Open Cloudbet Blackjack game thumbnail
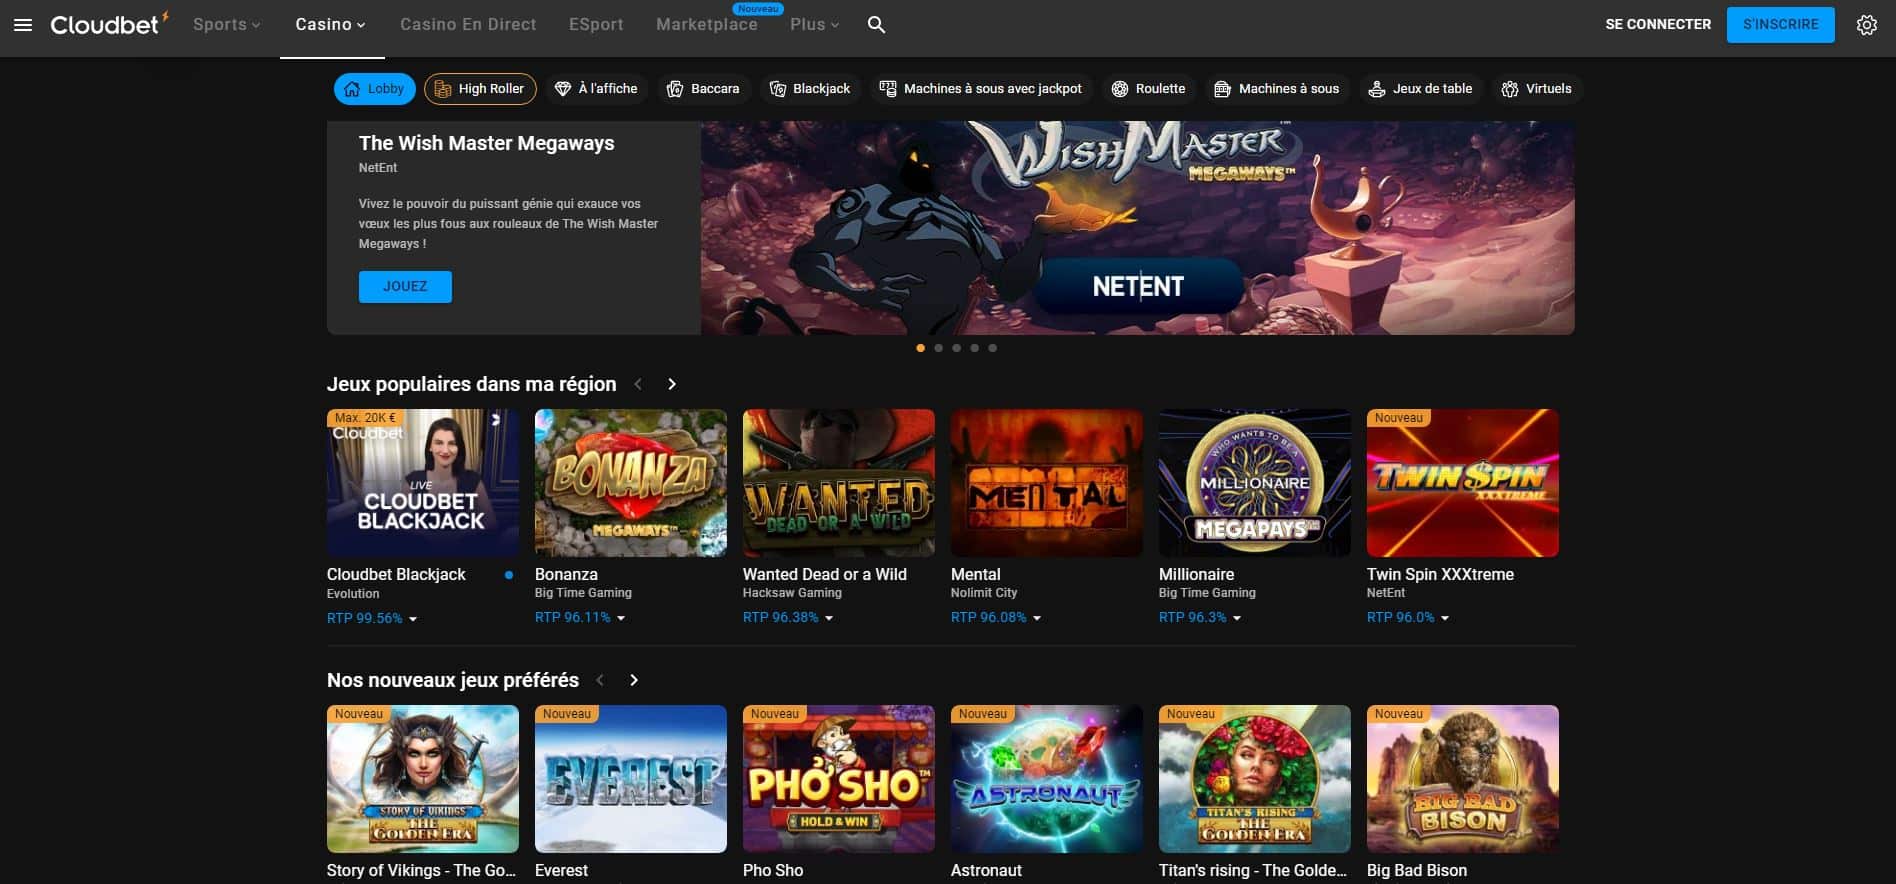 (423, 483)
